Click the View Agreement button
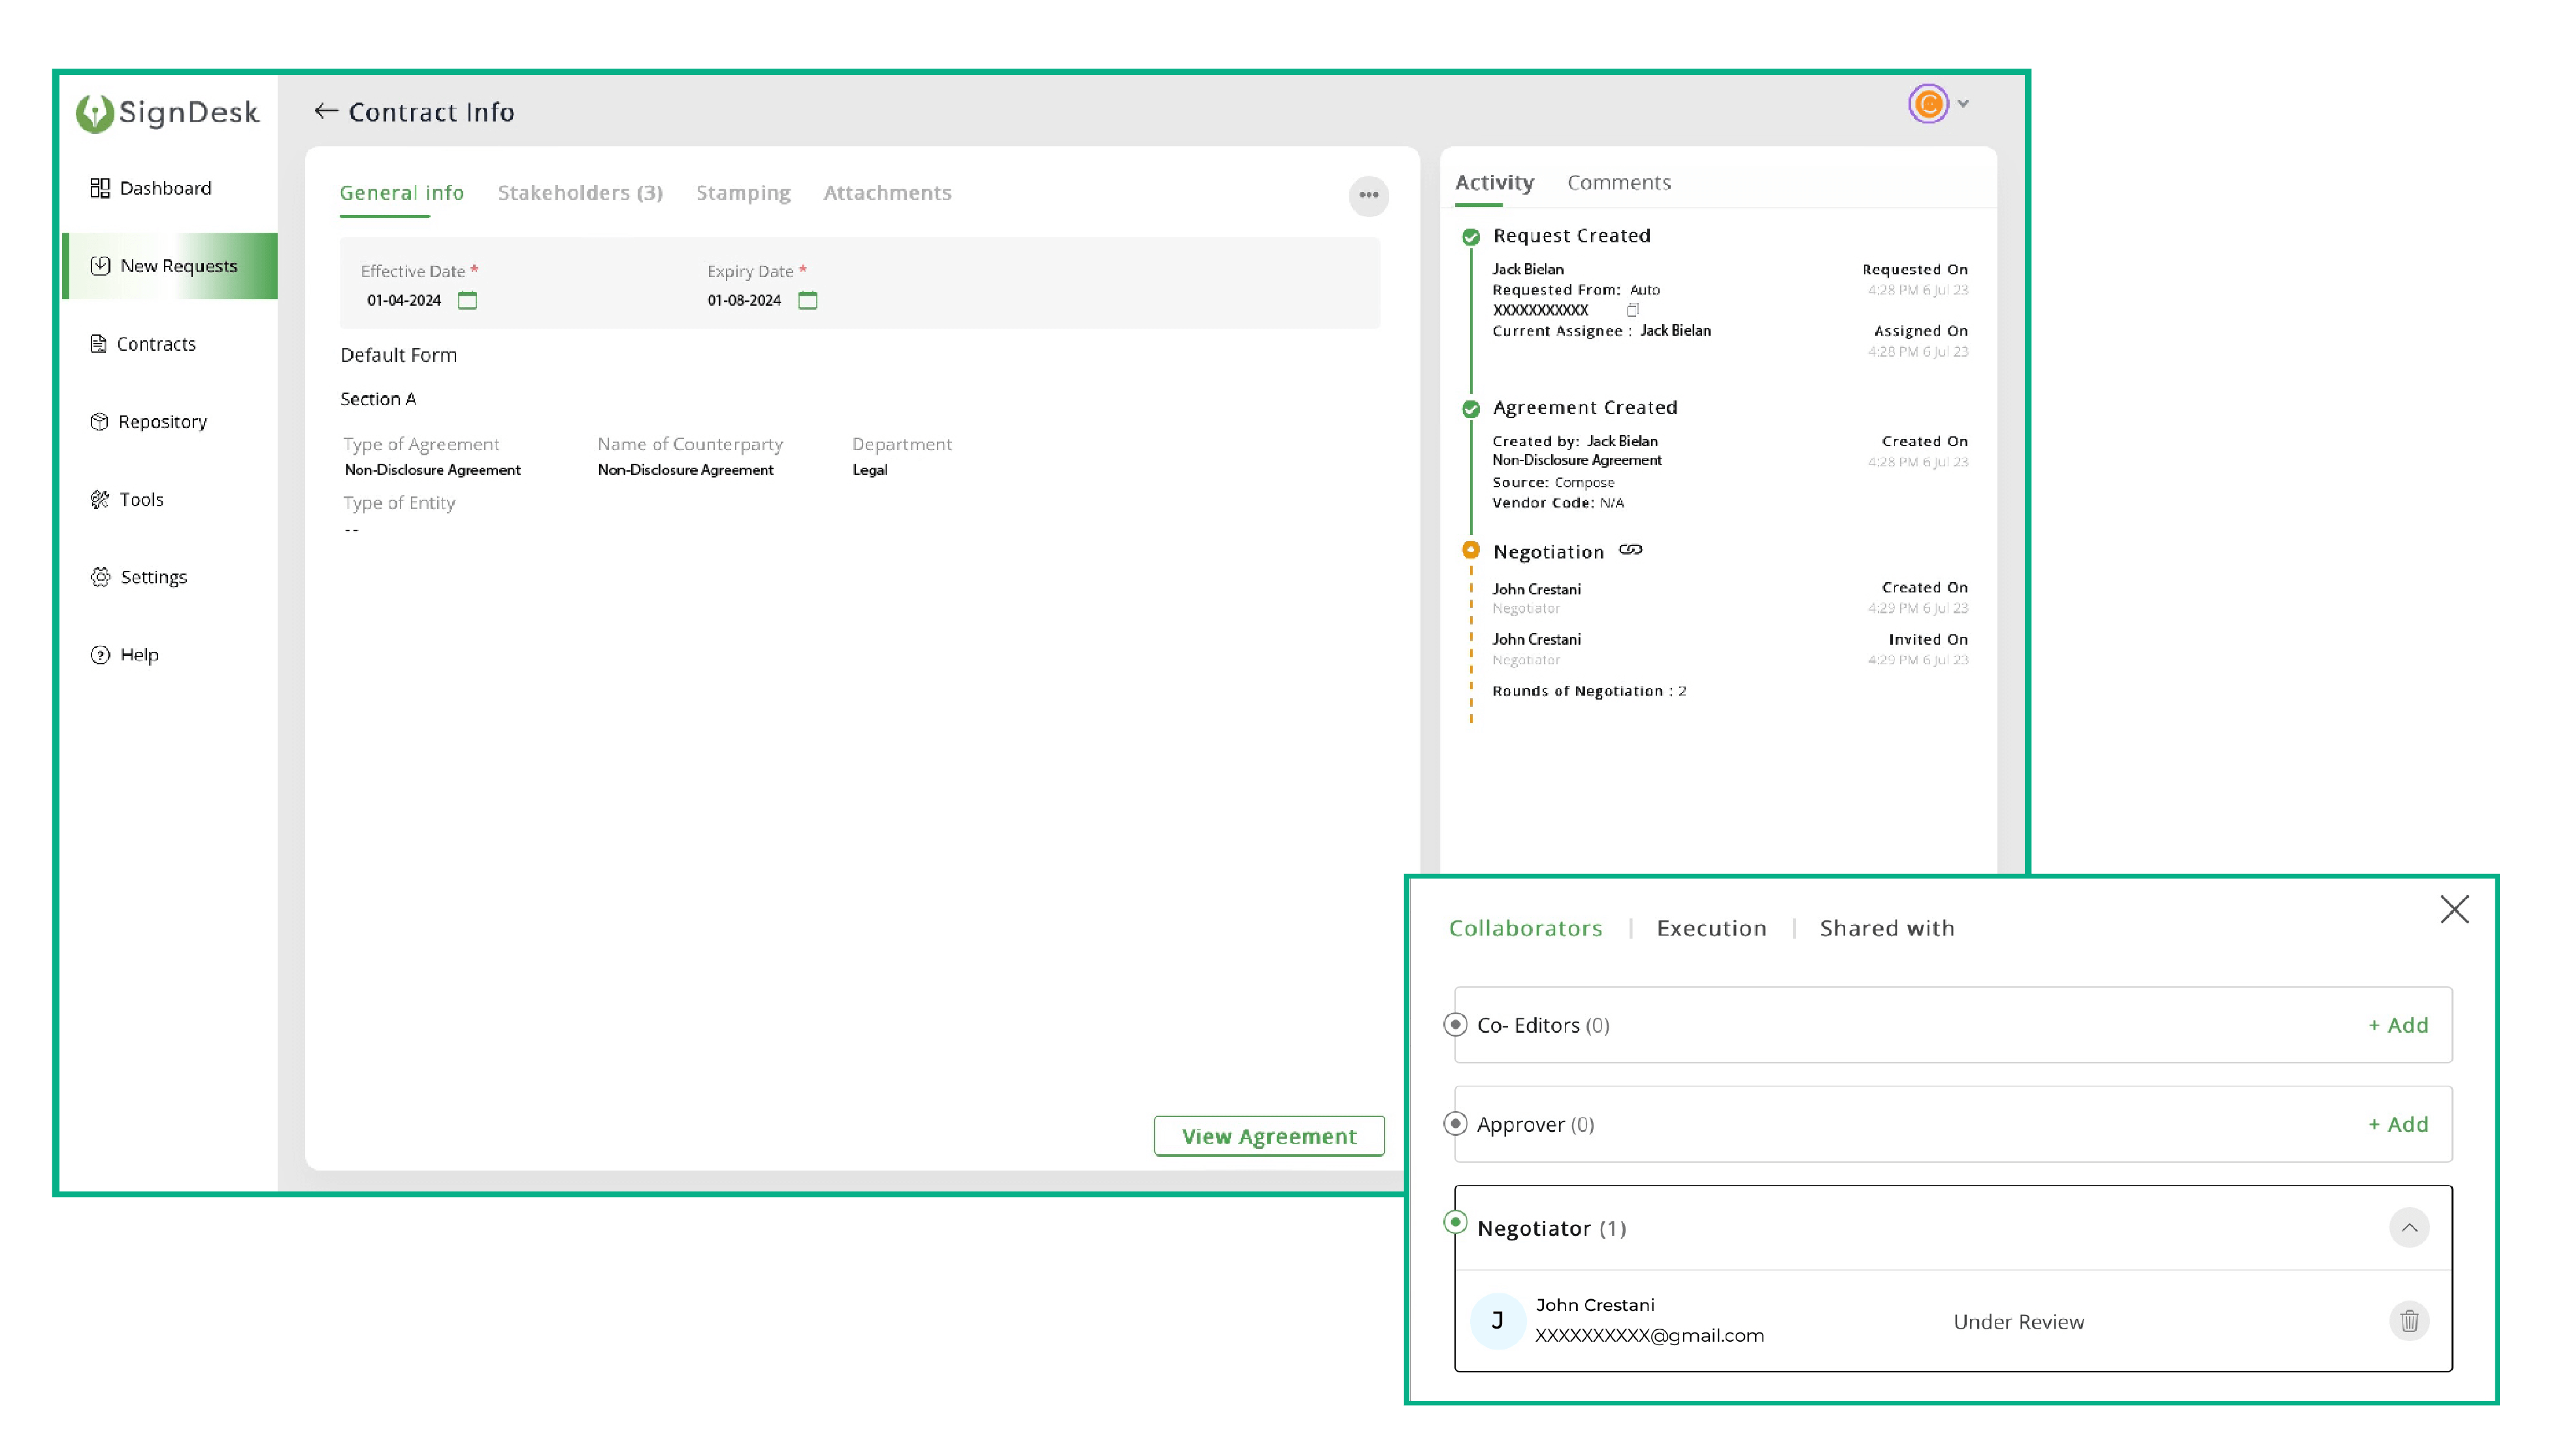Screen dimensions: 2575x1456 click(1268, 1135)
